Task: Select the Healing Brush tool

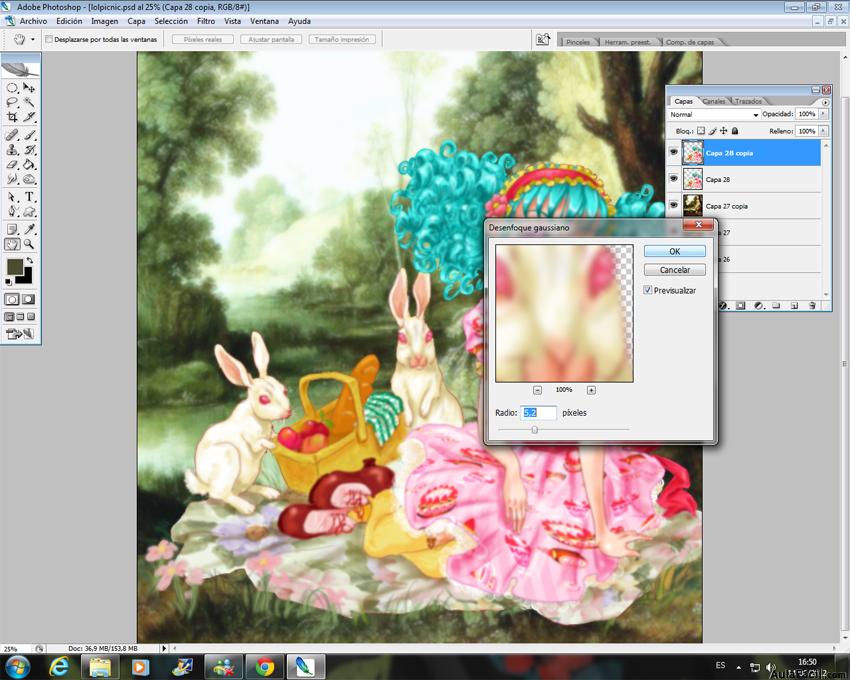Action: click(x=12, y=135)
